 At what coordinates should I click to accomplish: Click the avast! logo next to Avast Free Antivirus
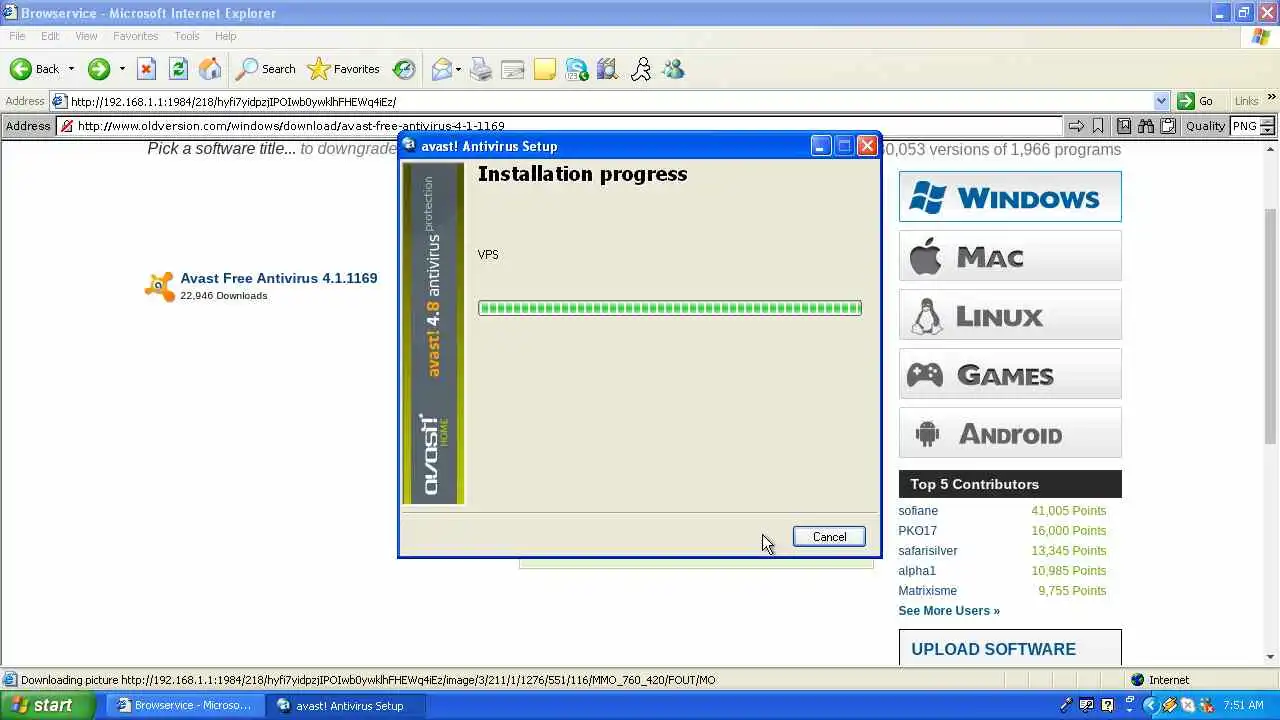[159, 287]
